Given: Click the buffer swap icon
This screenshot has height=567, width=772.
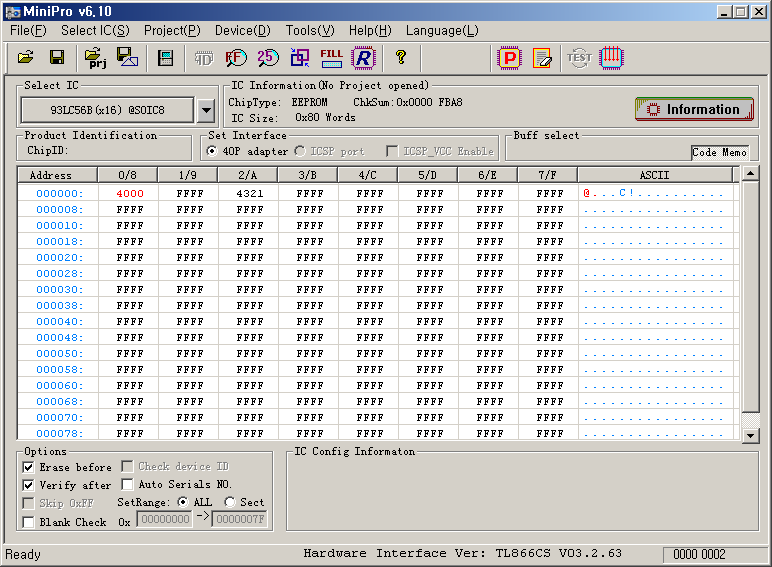Looking at the screenshot, I should (299, 58).
